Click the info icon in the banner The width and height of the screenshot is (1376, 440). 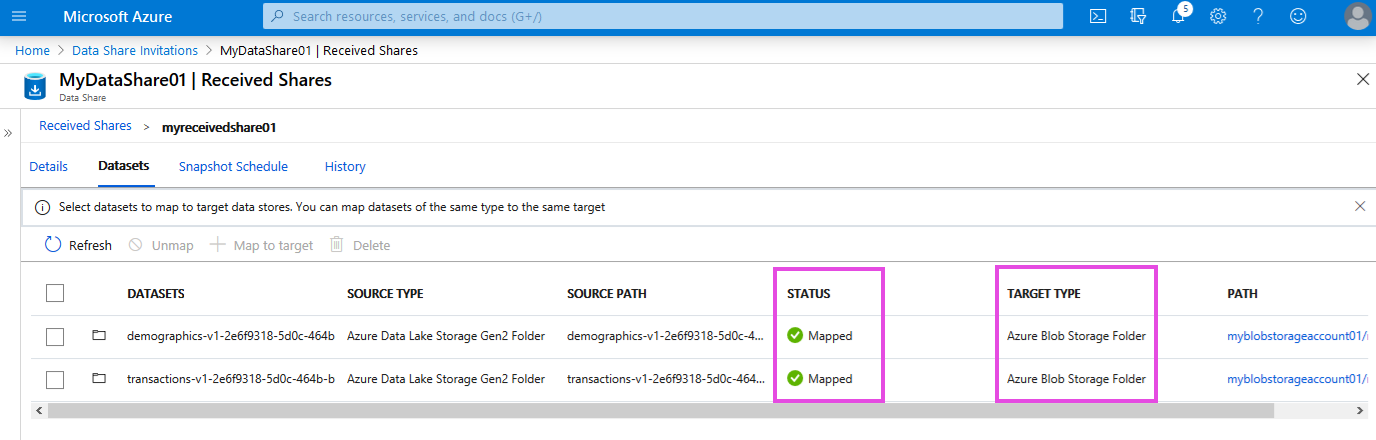pyautogui.click(x=42, y=208)
